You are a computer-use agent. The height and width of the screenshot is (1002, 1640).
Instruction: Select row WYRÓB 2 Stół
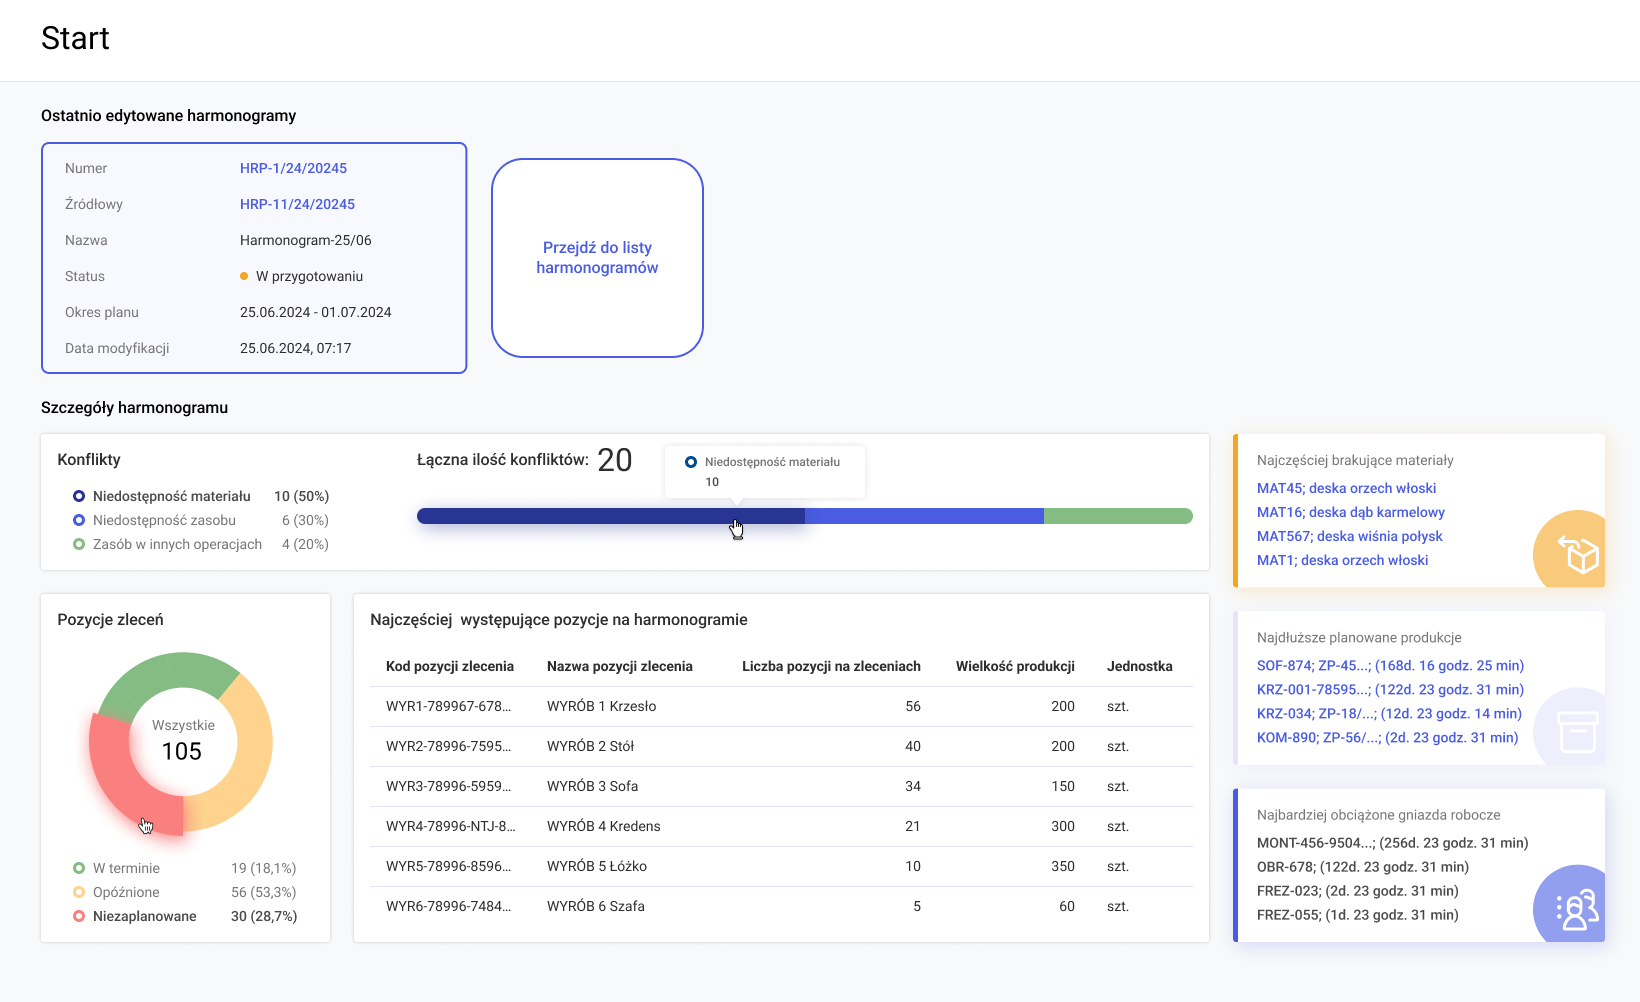(x=781, y=746)
